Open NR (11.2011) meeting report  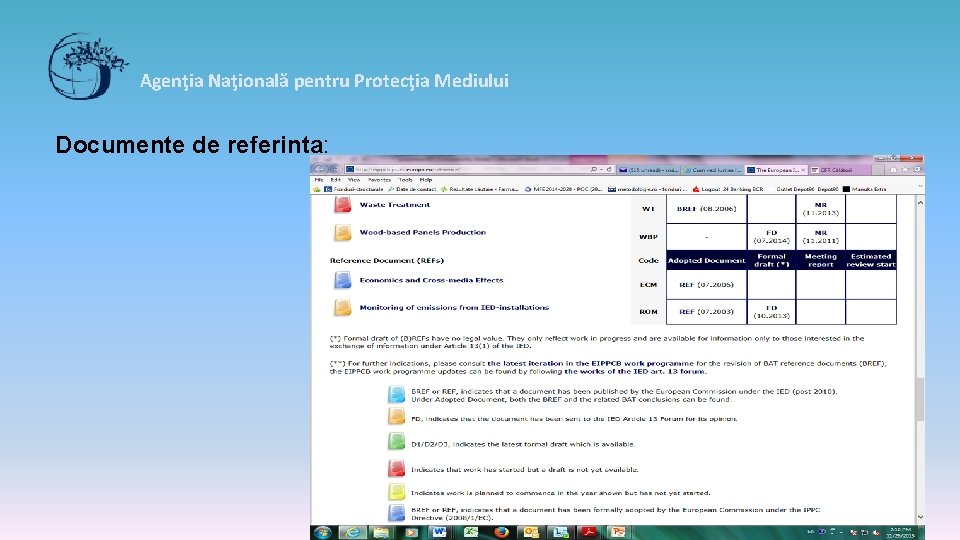pos(820,237)
